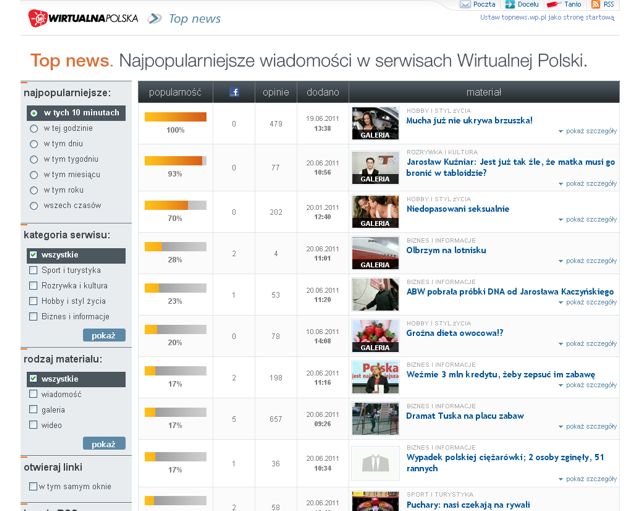640x511 pixels.
Task: Expand 'pokaż szczegóły' for Weźmie 3 mln kredytu
Action: click(x=587, y=385)
